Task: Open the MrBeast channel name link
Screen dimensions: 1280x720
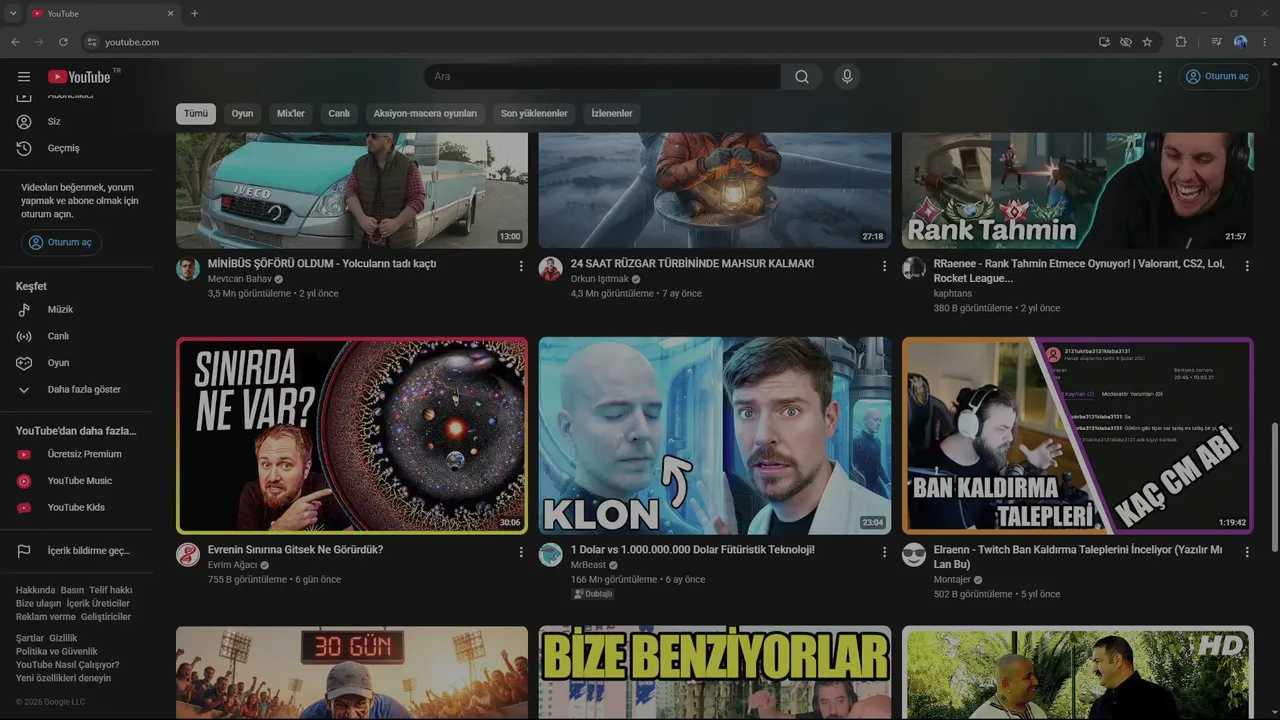Action: tap(589, 565)
